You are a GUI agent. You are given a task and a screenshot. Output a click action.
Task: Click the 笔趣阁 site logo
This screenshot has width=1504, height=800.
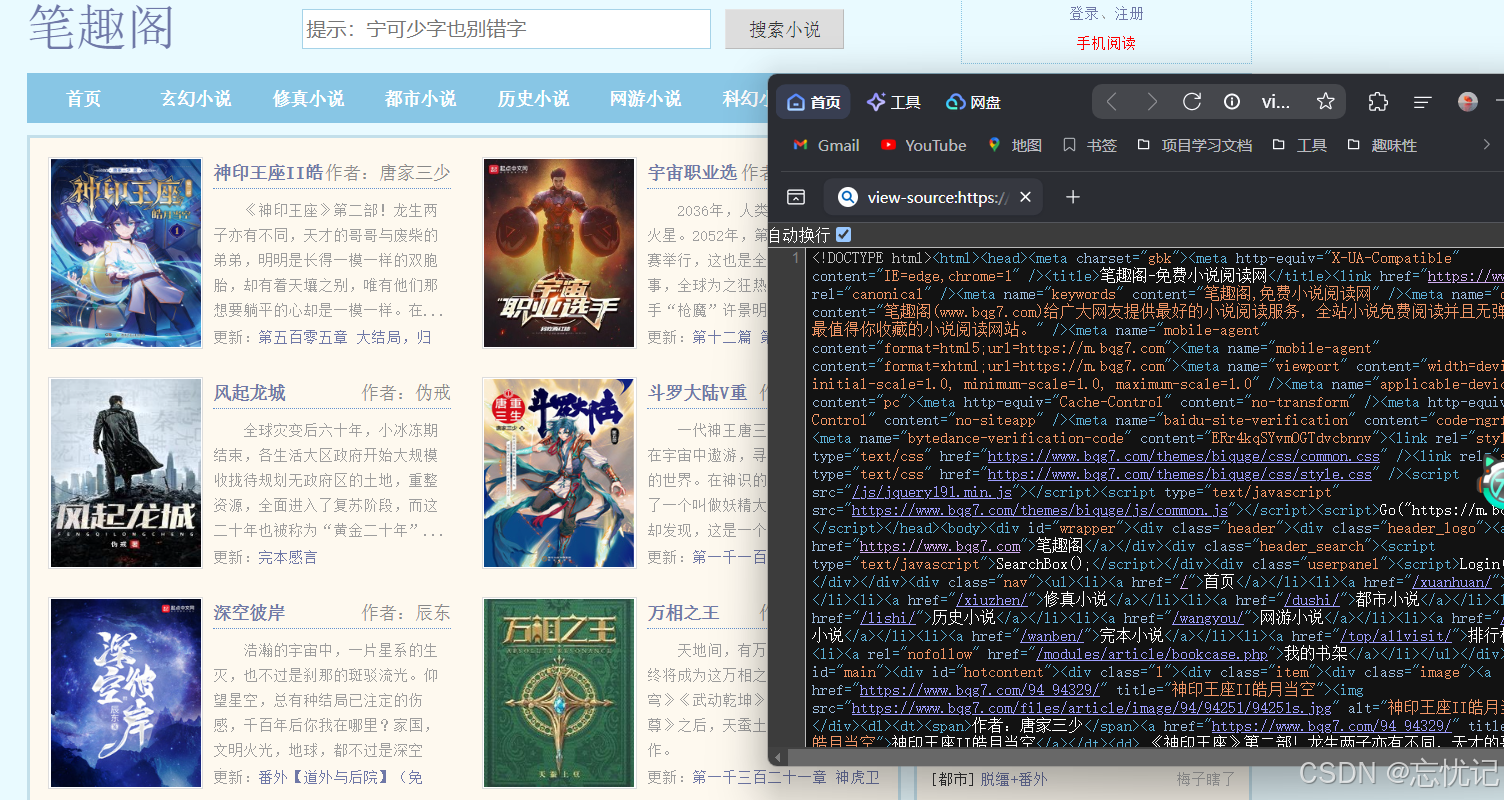(102, 26)
